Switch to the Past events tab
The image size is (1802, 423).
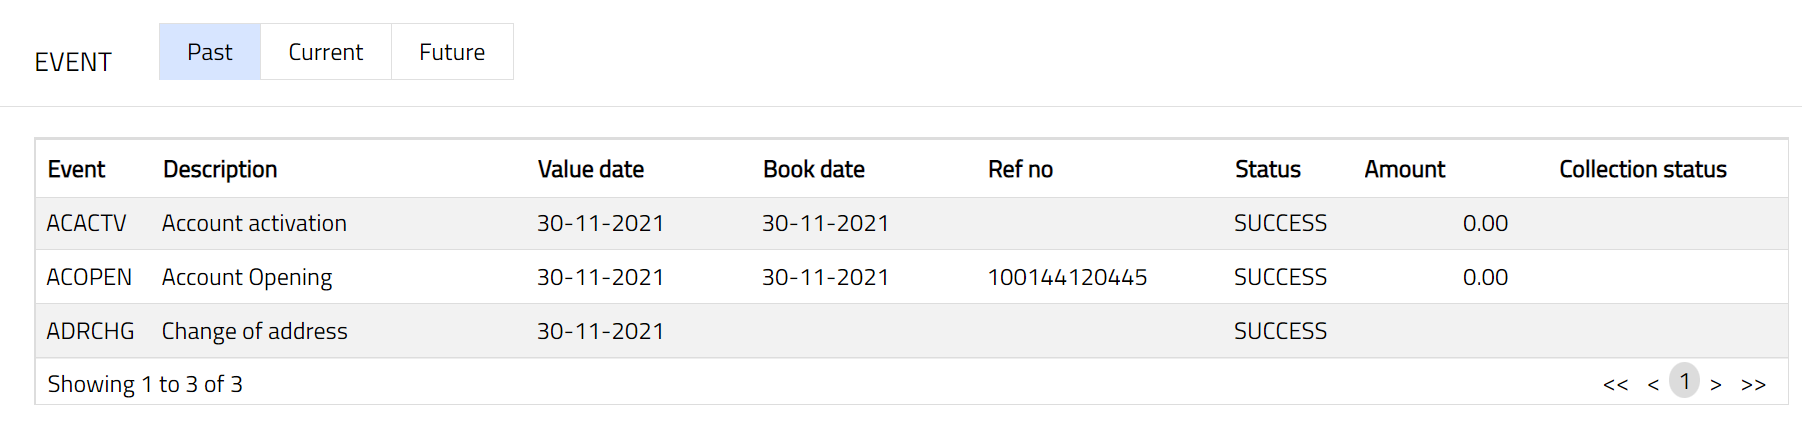[209, 52]
